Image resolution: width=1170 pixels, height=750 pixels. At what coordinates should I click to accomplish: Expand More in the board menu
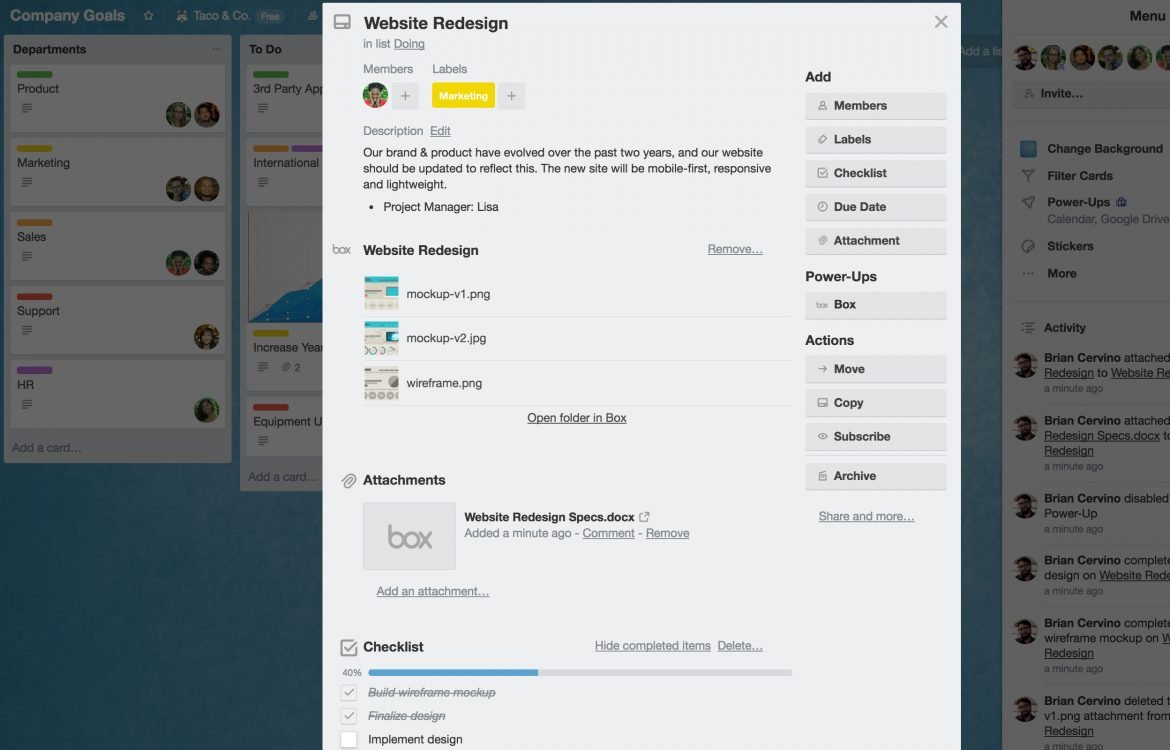[x=1061, y=274]
